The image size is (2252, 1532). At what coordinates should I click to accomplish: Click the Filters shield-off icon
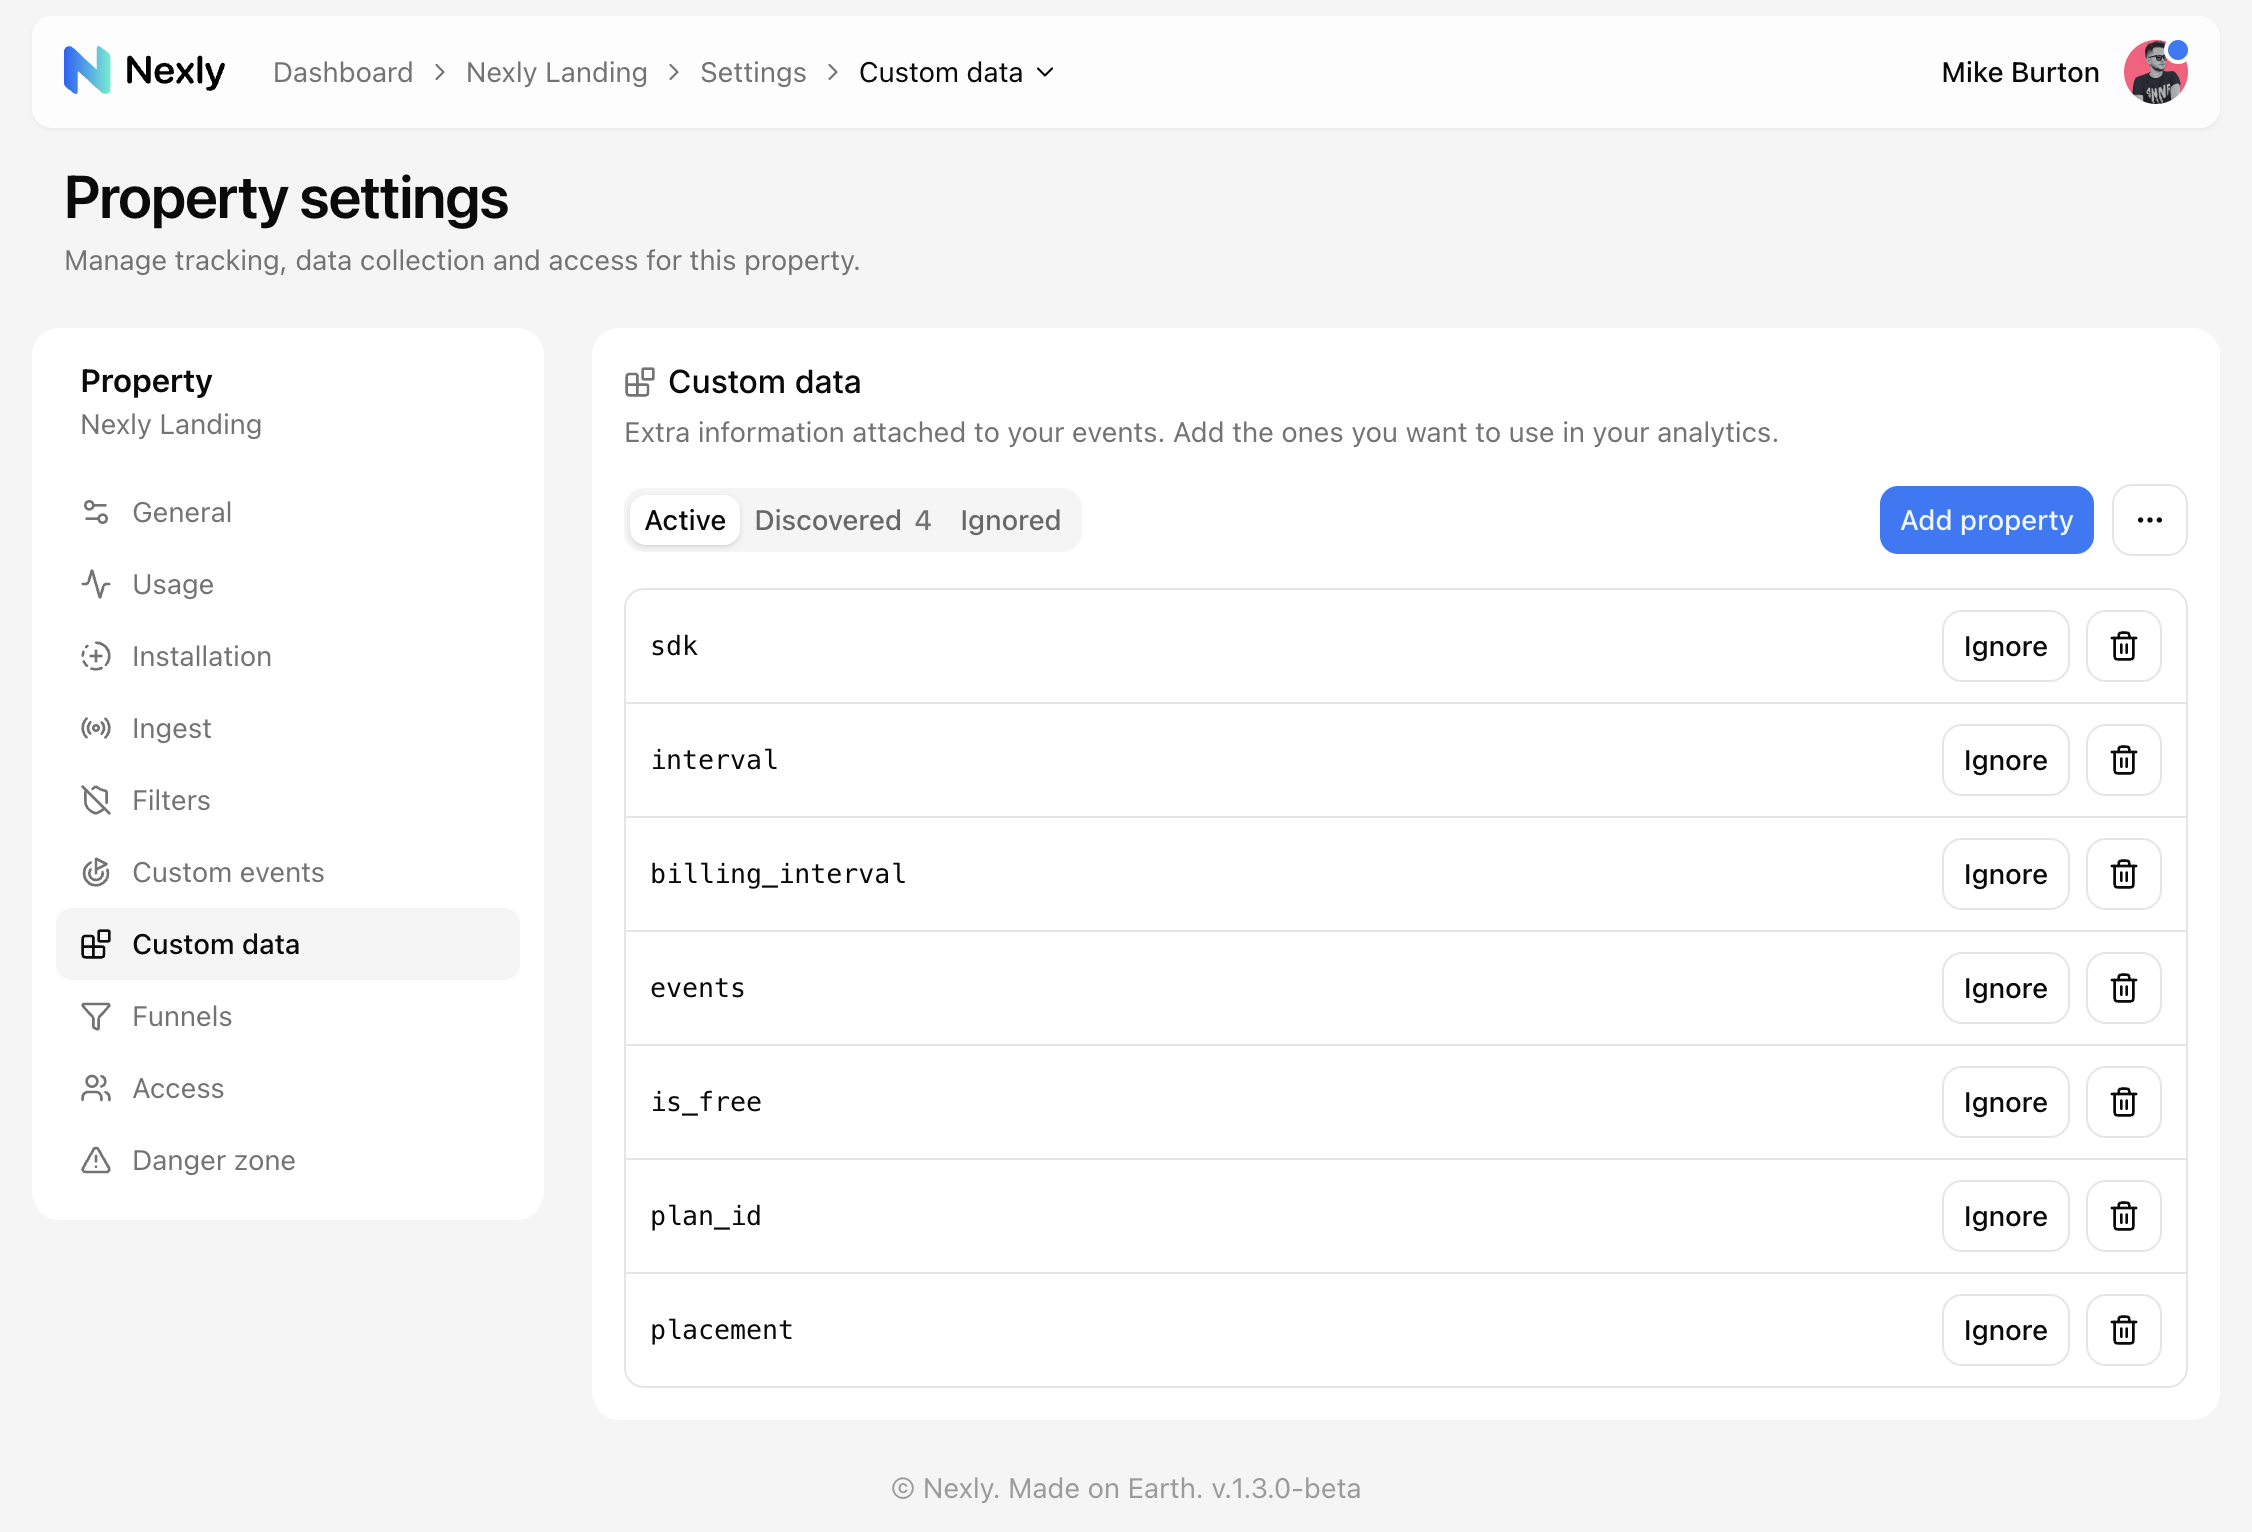pos(96,800)
